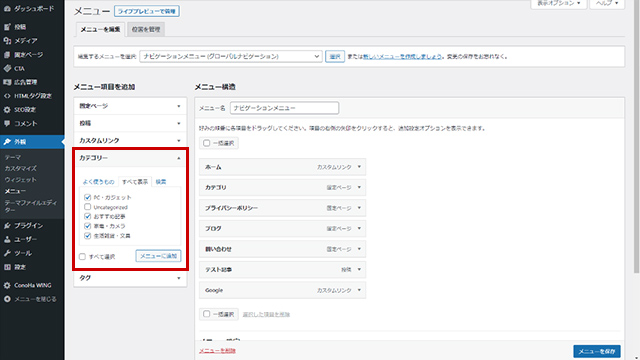Image resolution: width=640 pixels, height=360 pixels.
Task: Open the CTA icon in sidebar
Action: click(7, 68)
